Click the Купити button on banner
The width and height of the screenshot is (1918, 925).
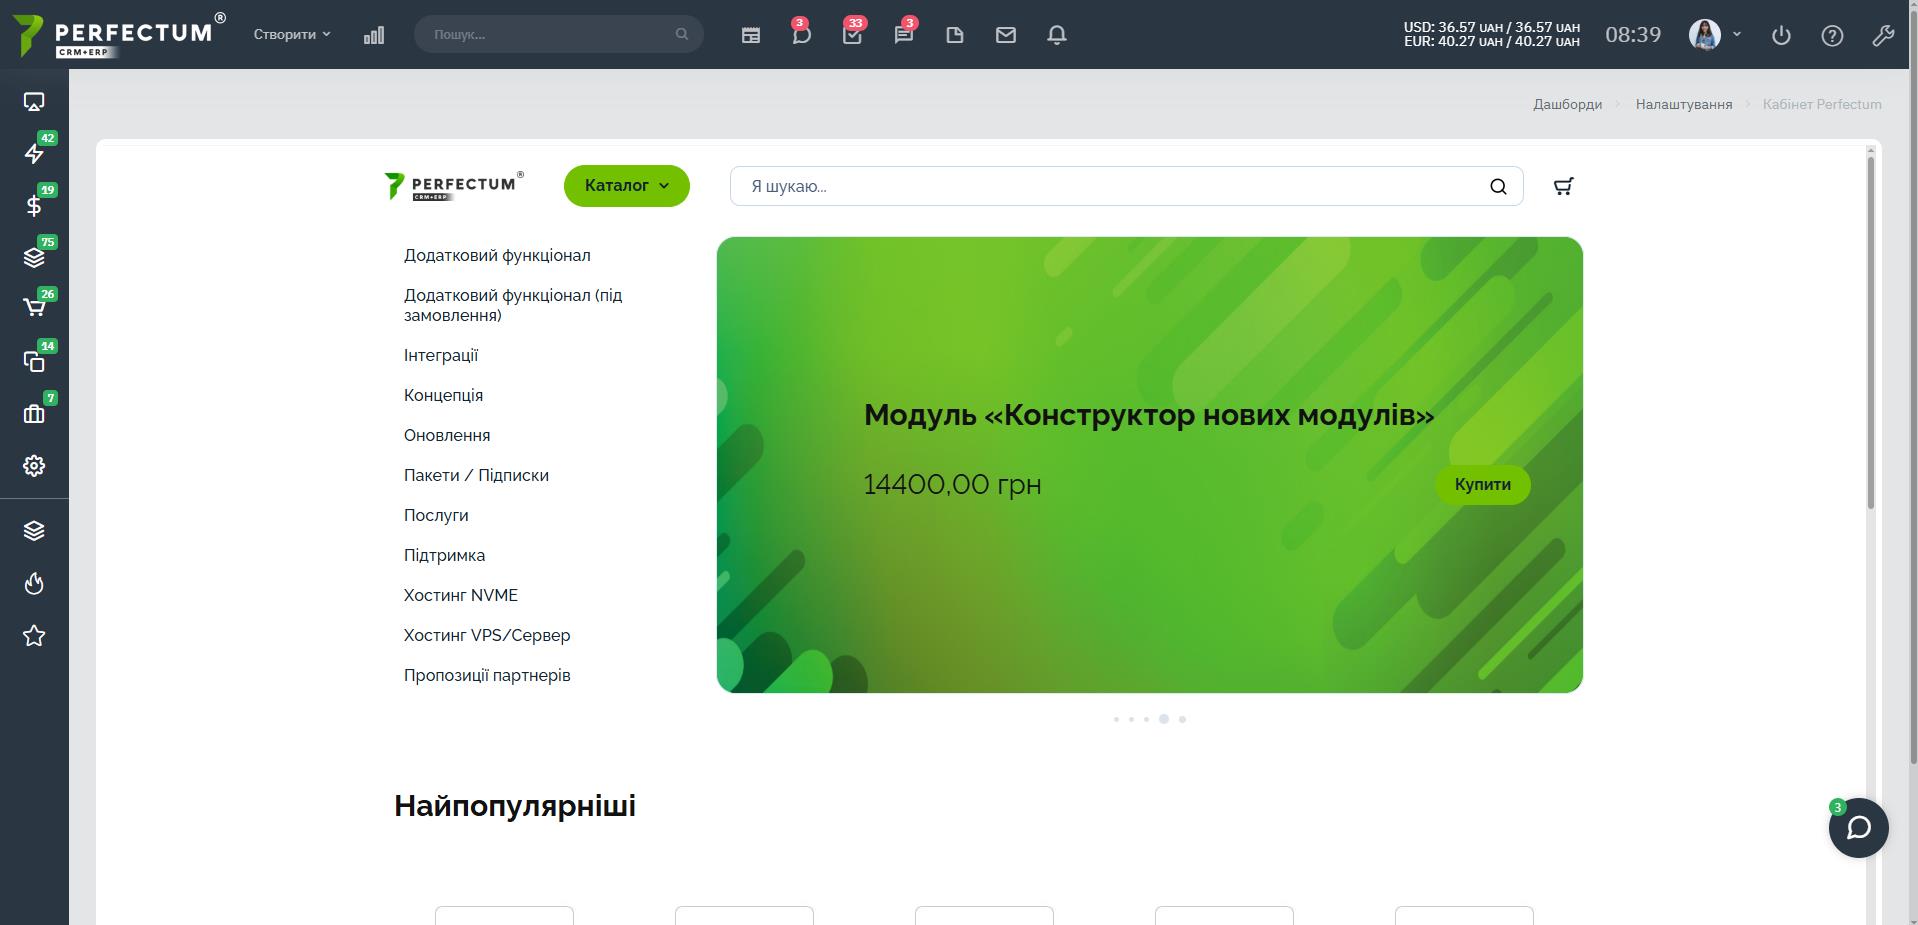[x=1483, y=485]
